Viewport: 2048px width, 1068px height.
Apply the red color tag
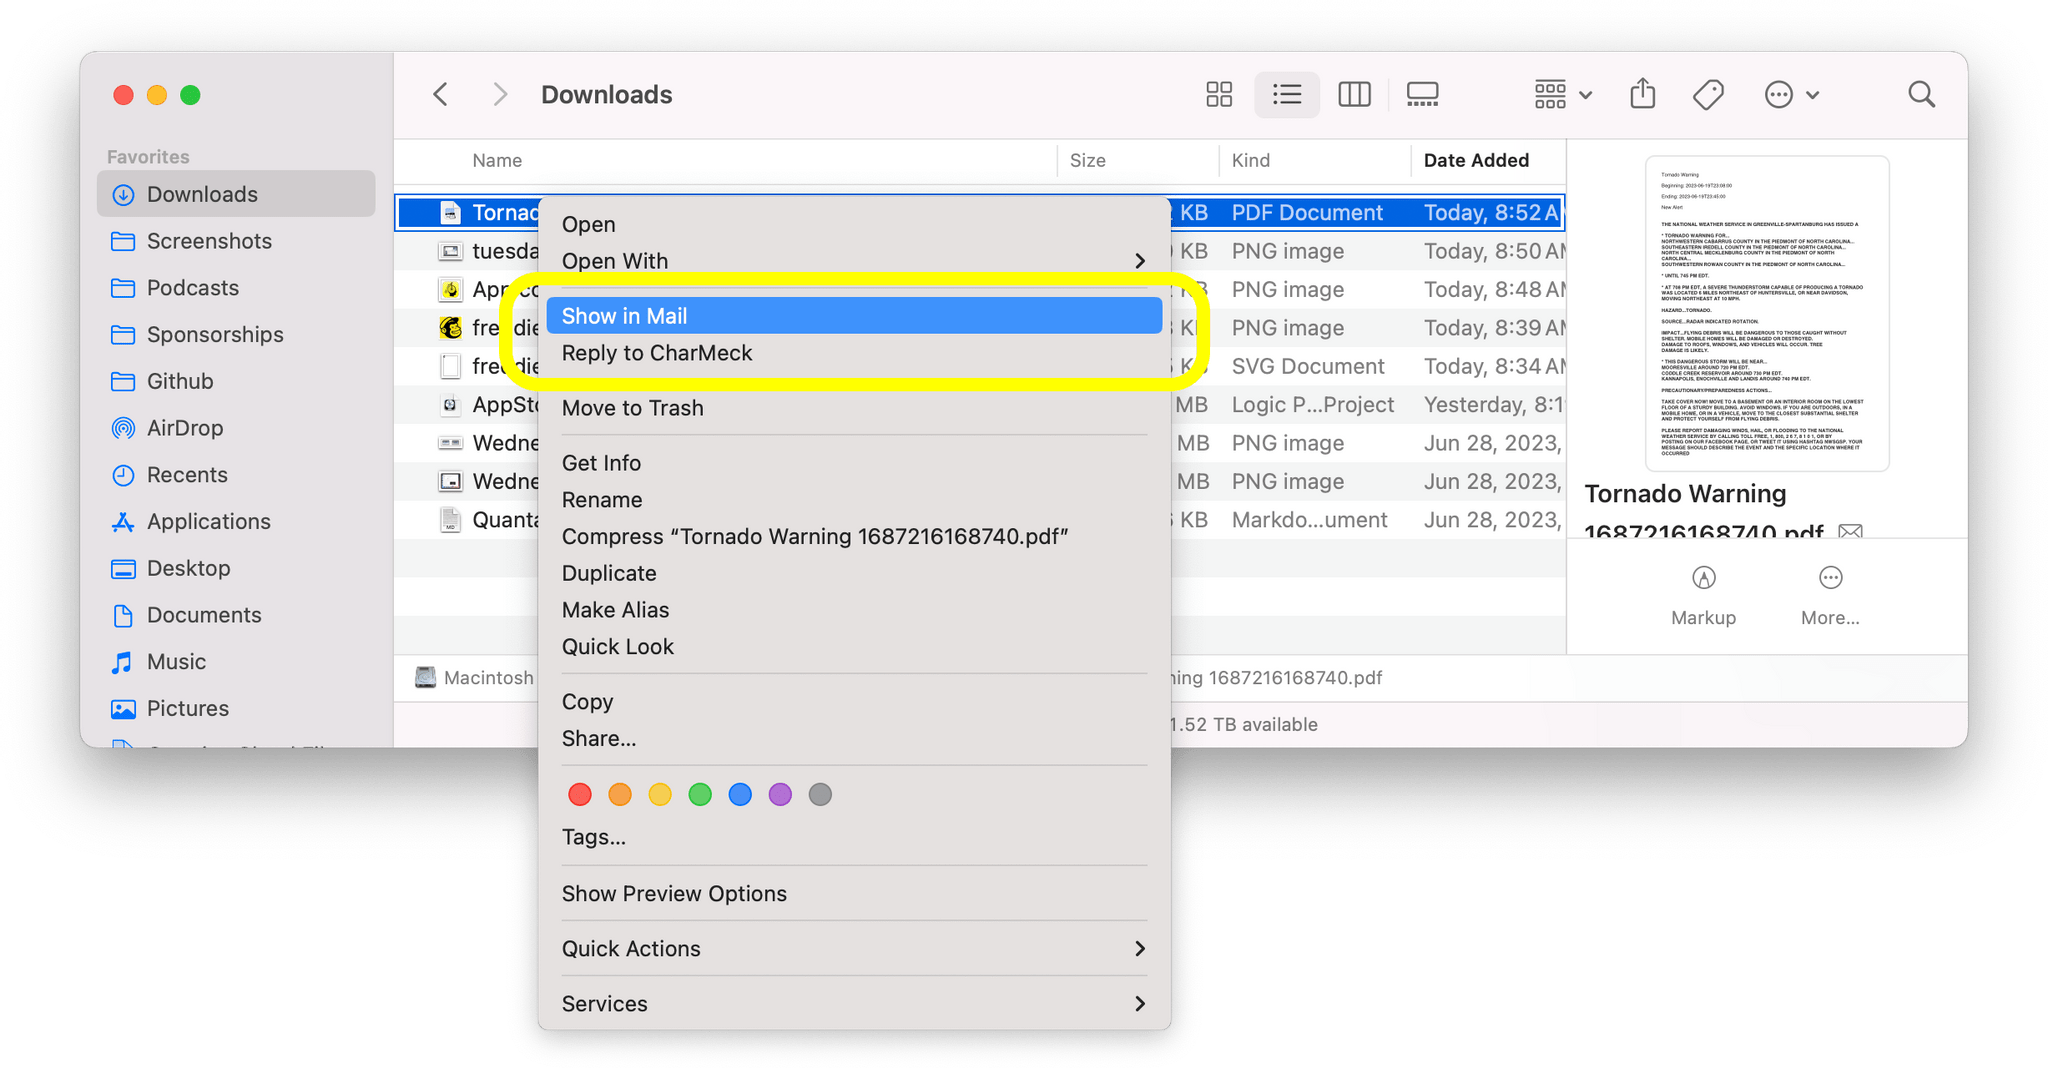pos(580,795)
